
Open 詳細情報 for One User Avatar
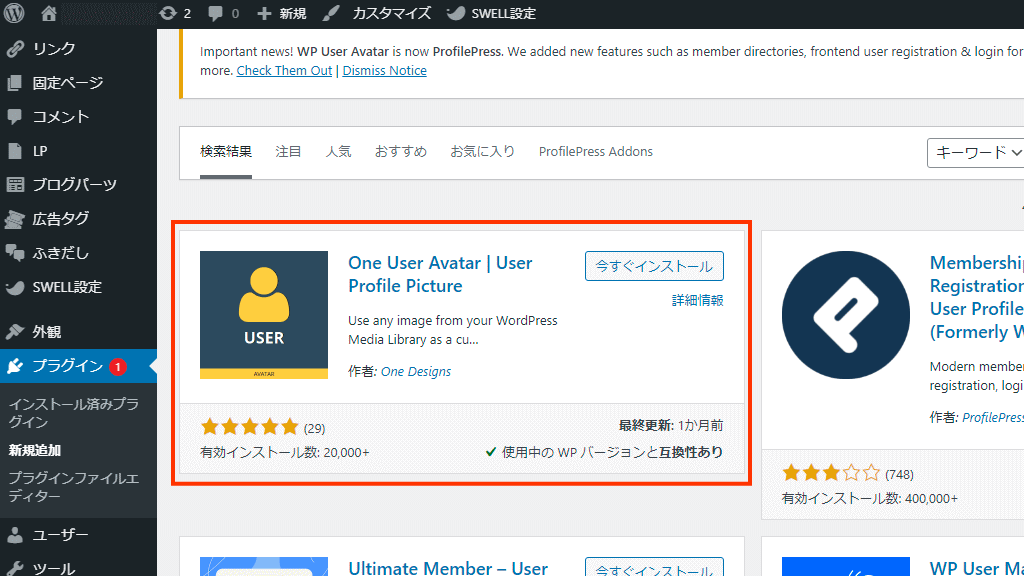tap(697, 300)
